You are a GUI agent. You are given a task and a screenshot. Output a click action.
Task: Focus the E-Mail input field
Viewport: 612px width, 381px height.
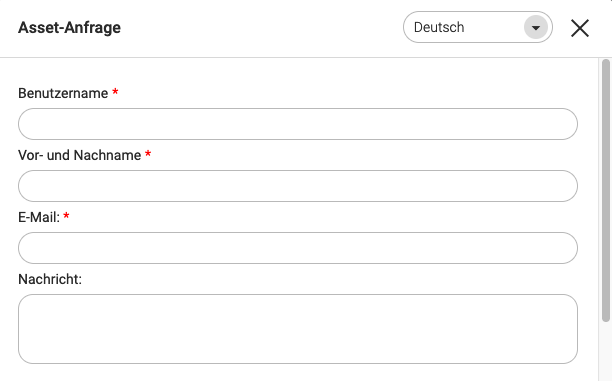tap(298, 248)
